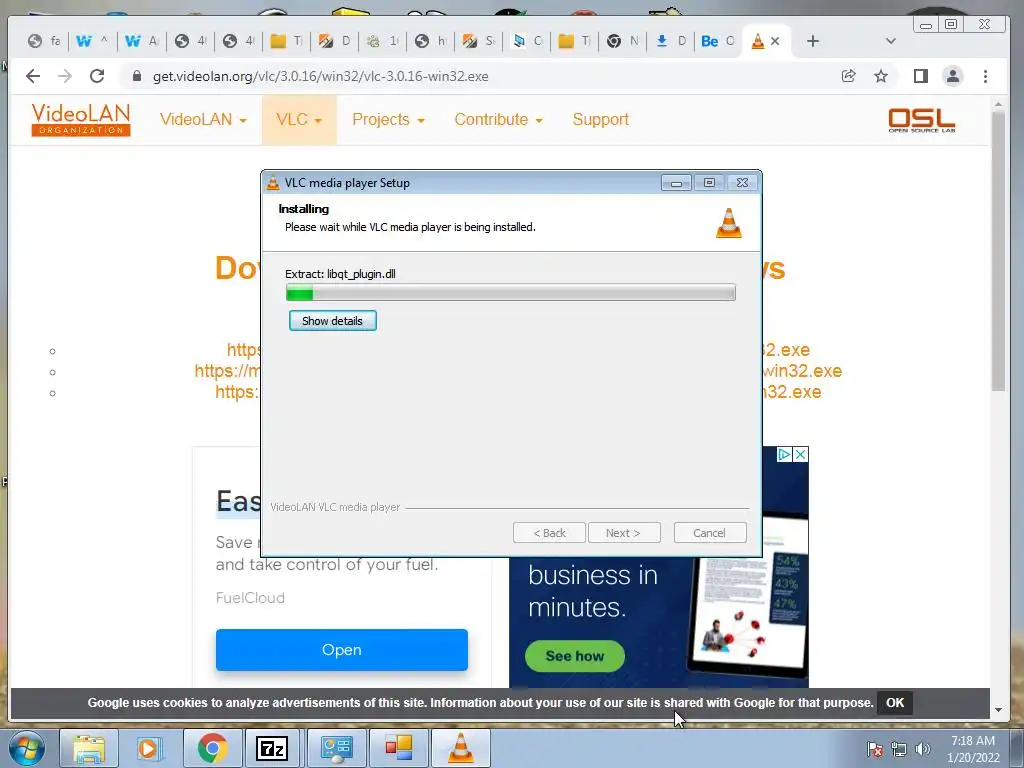
Task: Click the network tray icon
Action: coord(899,750)
